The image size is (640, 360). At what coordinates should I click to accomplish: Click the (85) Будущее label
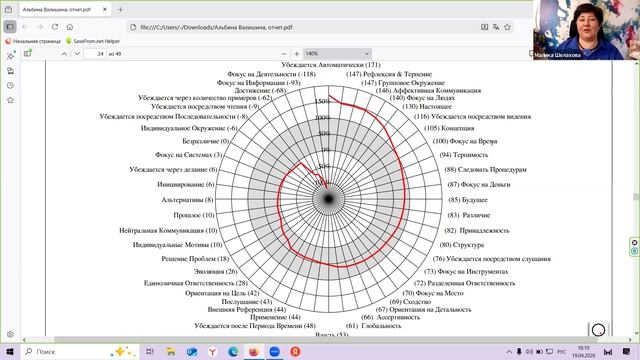tap(468, 200)
